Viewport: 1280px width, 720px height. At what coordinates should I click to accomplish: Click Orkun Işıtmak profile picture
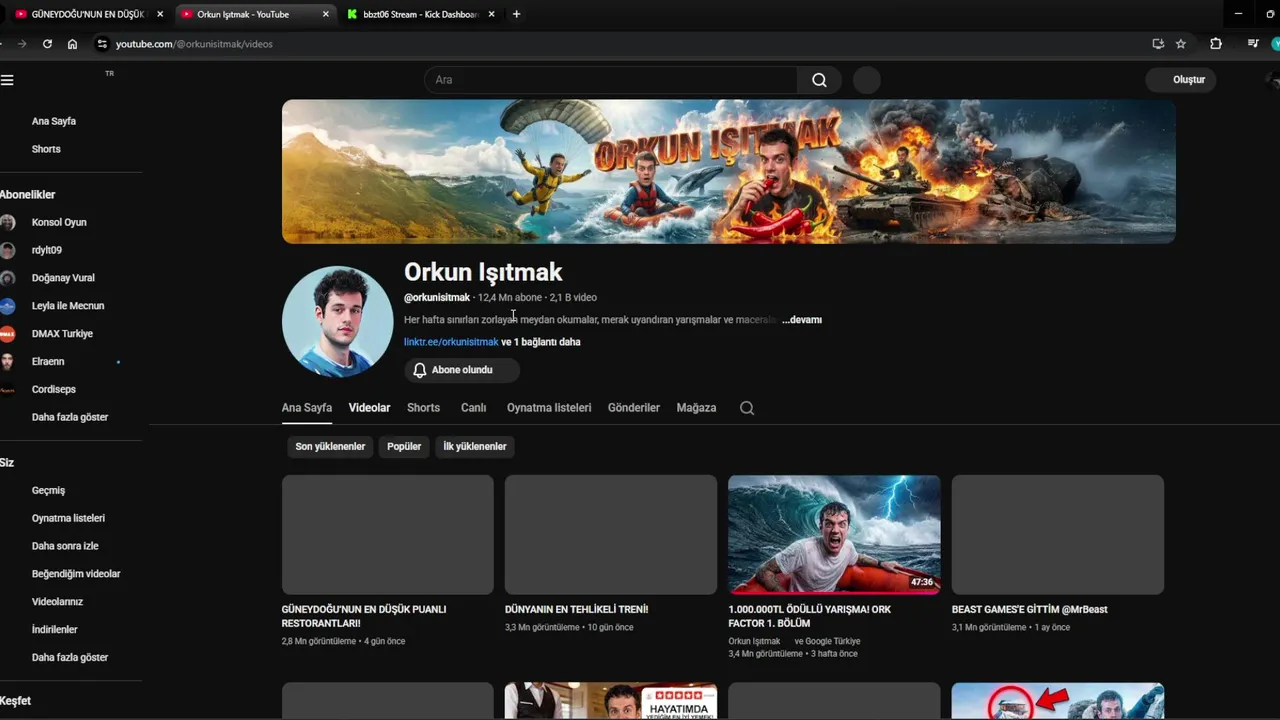point(338,322)
